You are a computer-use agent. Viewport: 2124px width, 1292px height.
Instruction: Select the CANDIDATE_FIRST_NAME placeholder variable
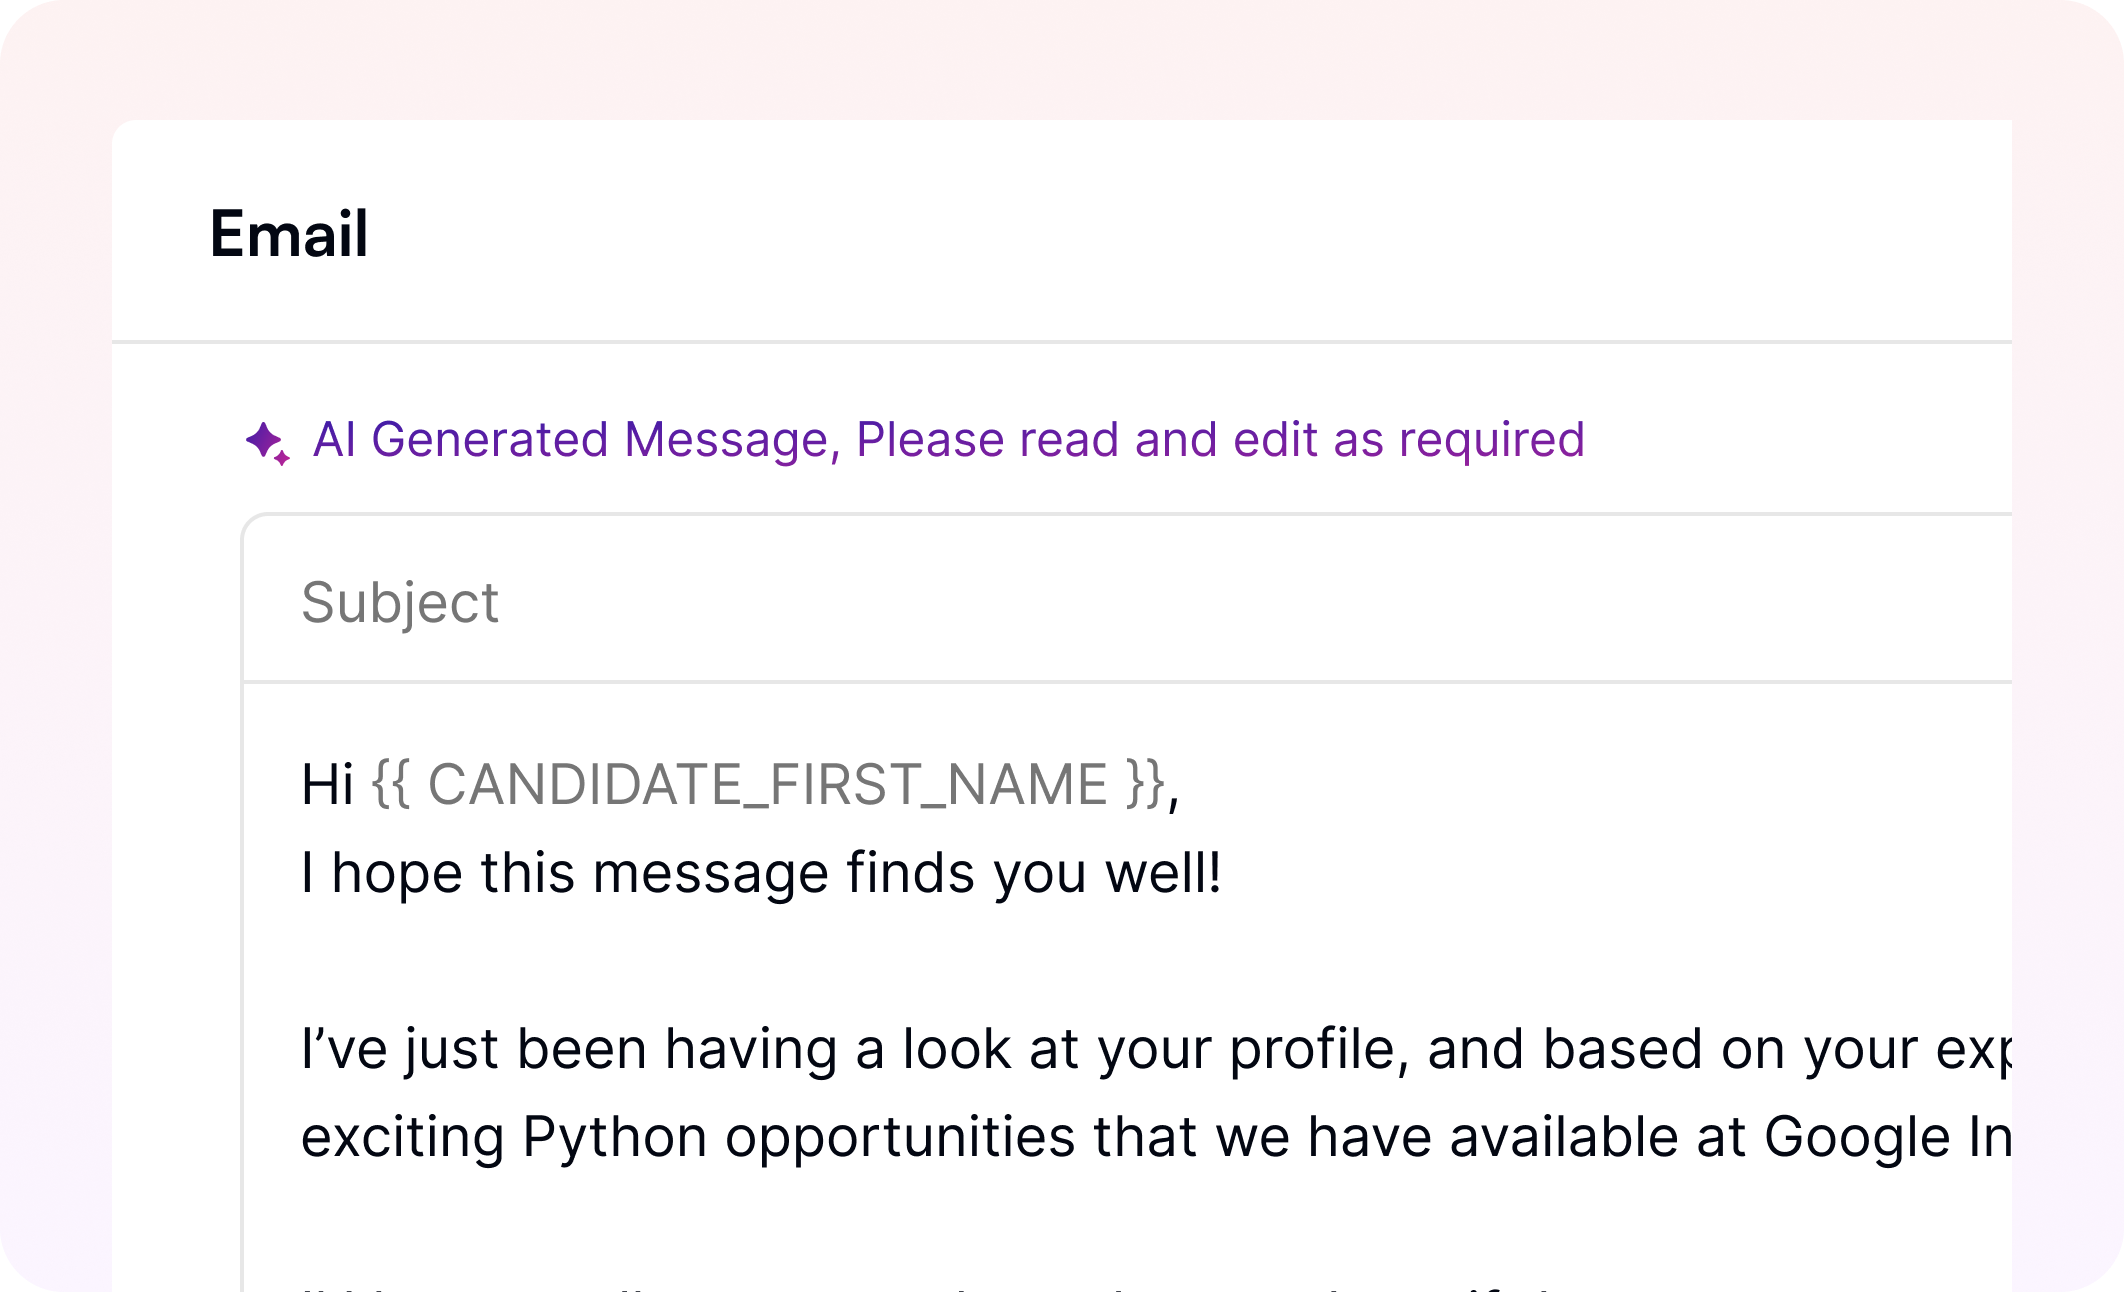[x=767, y=784]
